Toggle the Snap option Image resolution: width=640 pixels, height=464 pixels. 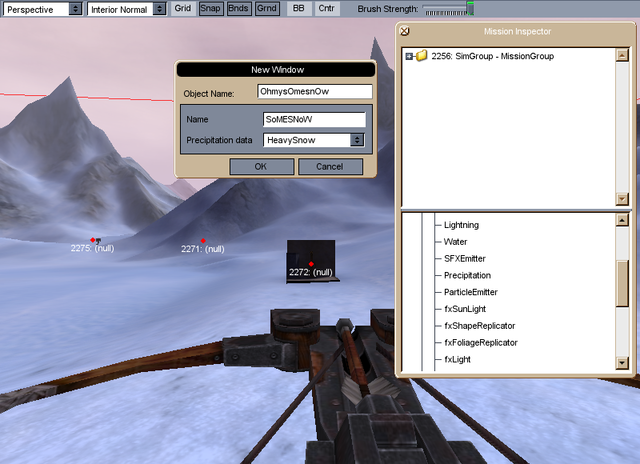[x=210, y=8]
